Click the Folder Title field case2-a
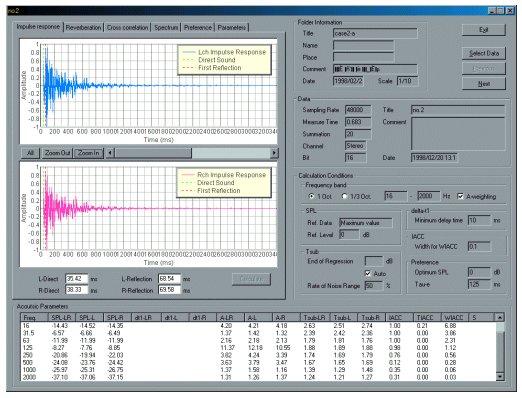Image resolution: width=522 pixels, height=398 pixels. [x=375, y=33]
